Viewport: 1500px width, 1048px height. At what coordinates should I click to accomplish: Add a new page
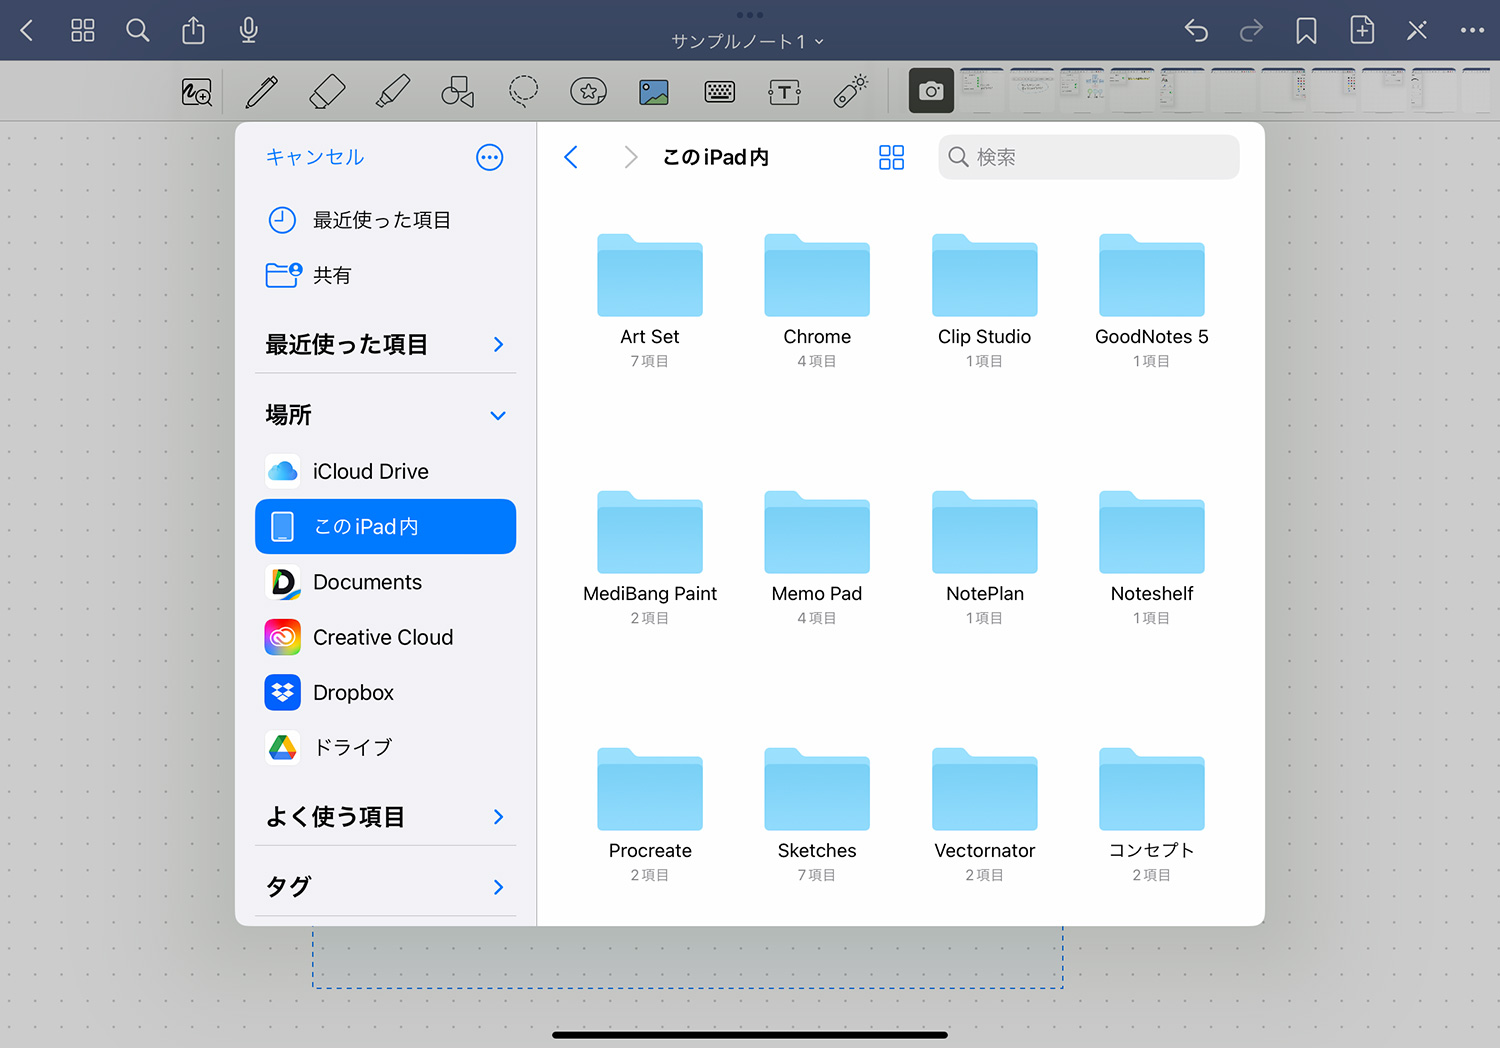tap(1362, 30)
